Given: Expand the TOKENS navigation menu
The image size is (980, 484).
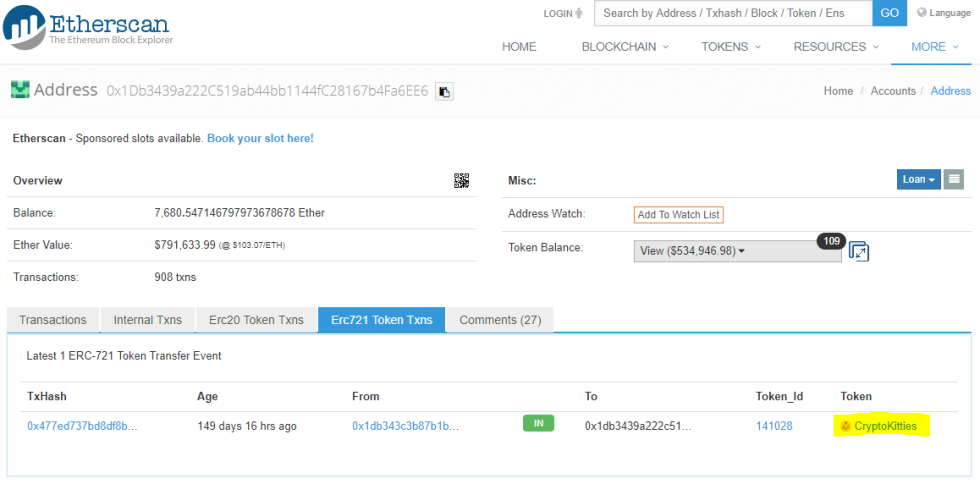Looking at the screenshot, I should [x=730, y=47].
